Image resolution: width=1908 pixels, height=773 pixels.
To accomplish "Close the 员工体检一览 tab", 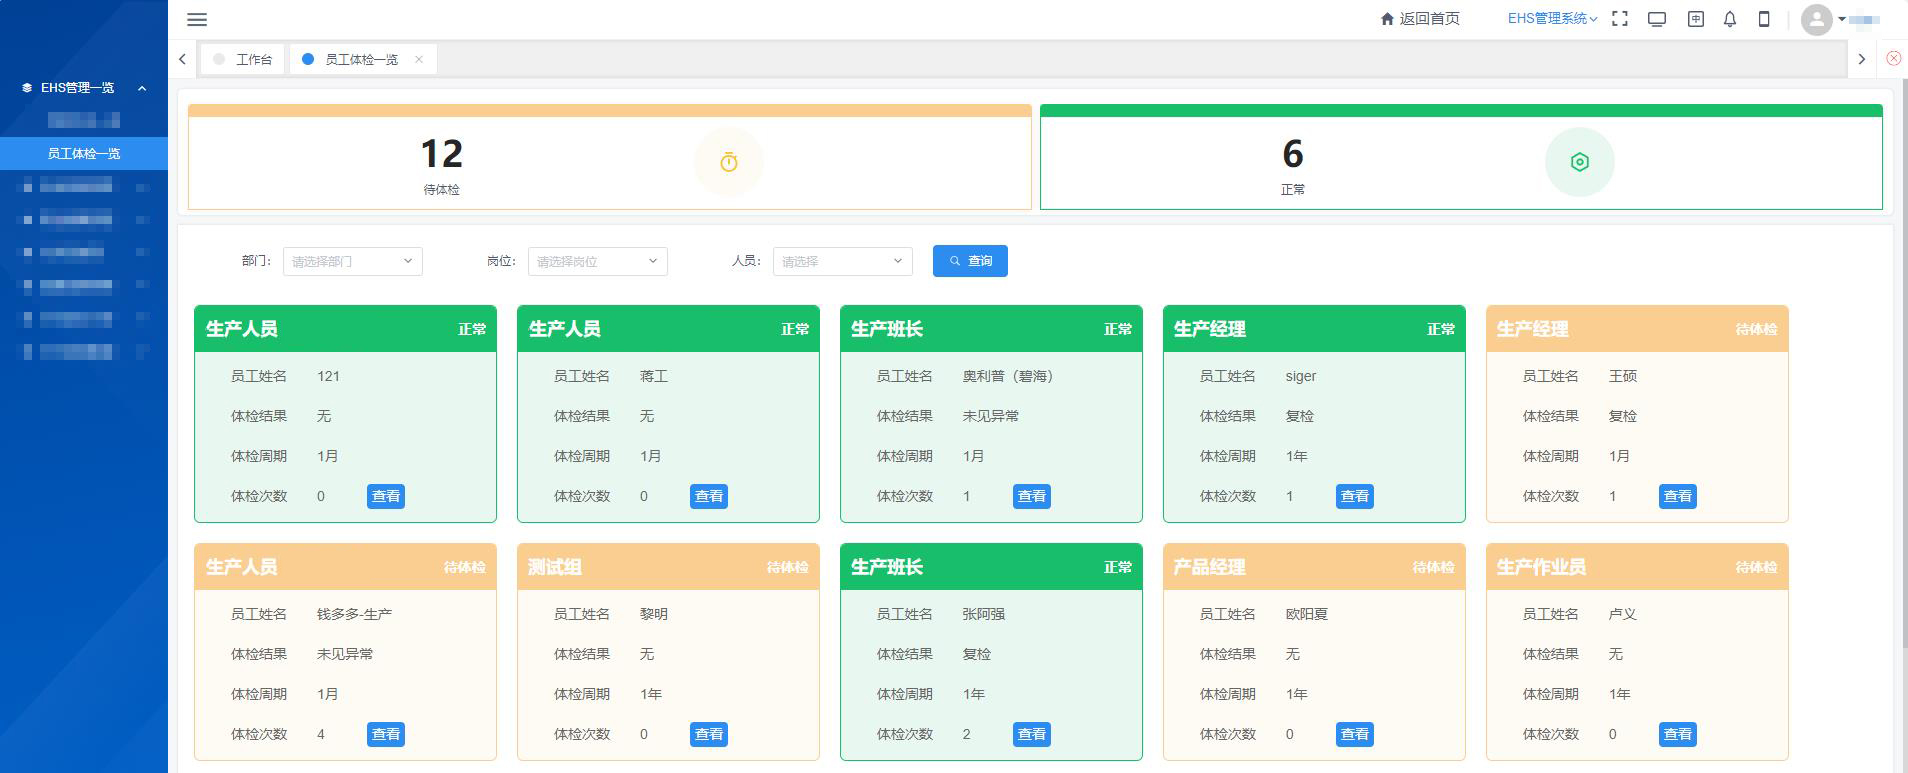I will (x=419, y=60).
